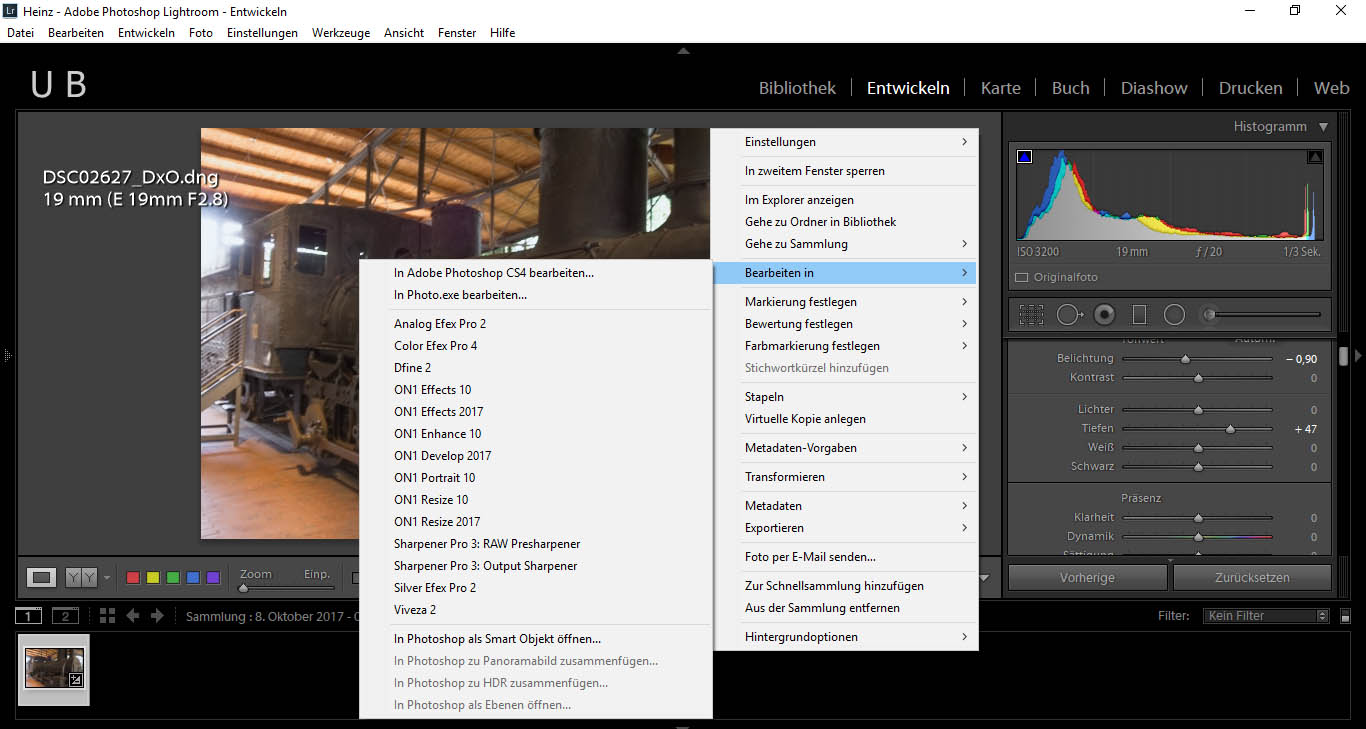Expand the Gehe zu Sammlung submenu
Viewport: 1366px width, 729px height.
[x=845, y=244]
